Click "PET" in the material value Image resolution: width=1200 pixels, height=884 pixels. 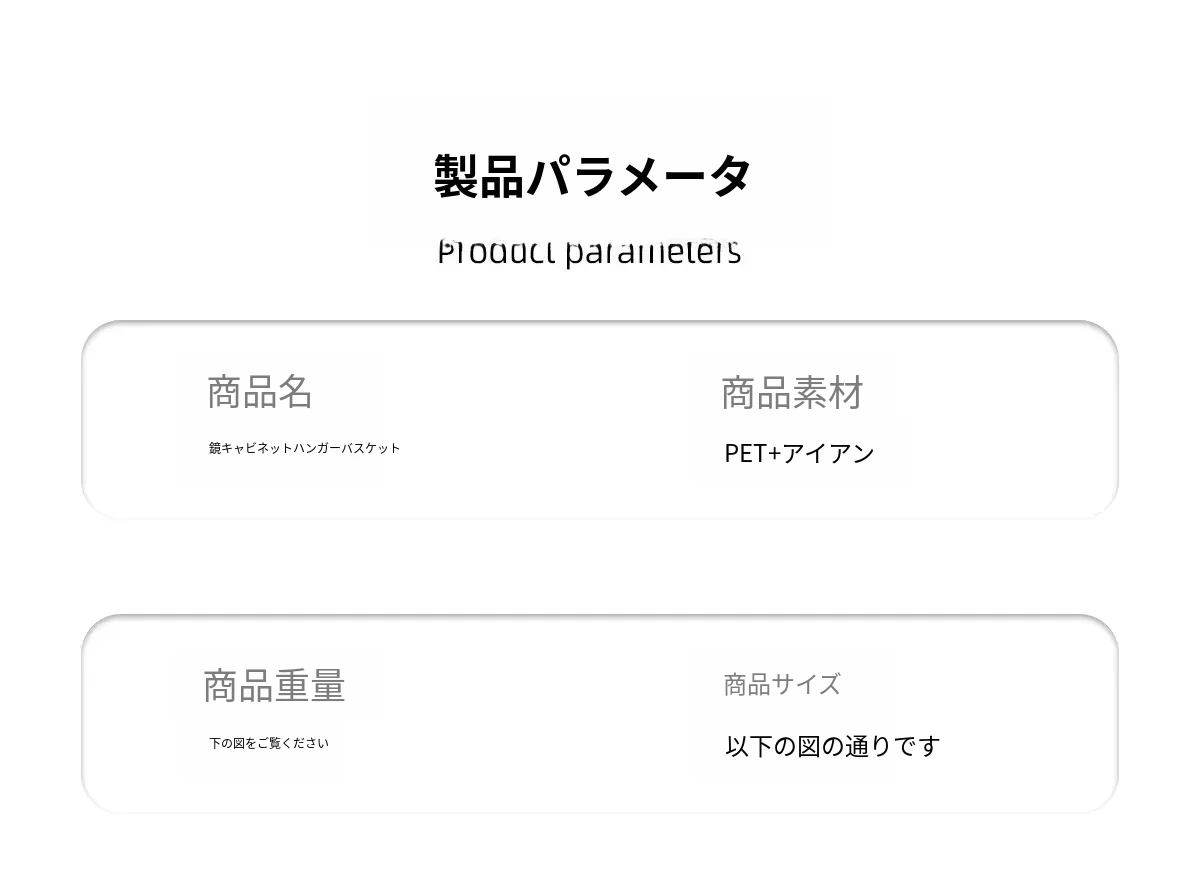[x=745, y=453]
